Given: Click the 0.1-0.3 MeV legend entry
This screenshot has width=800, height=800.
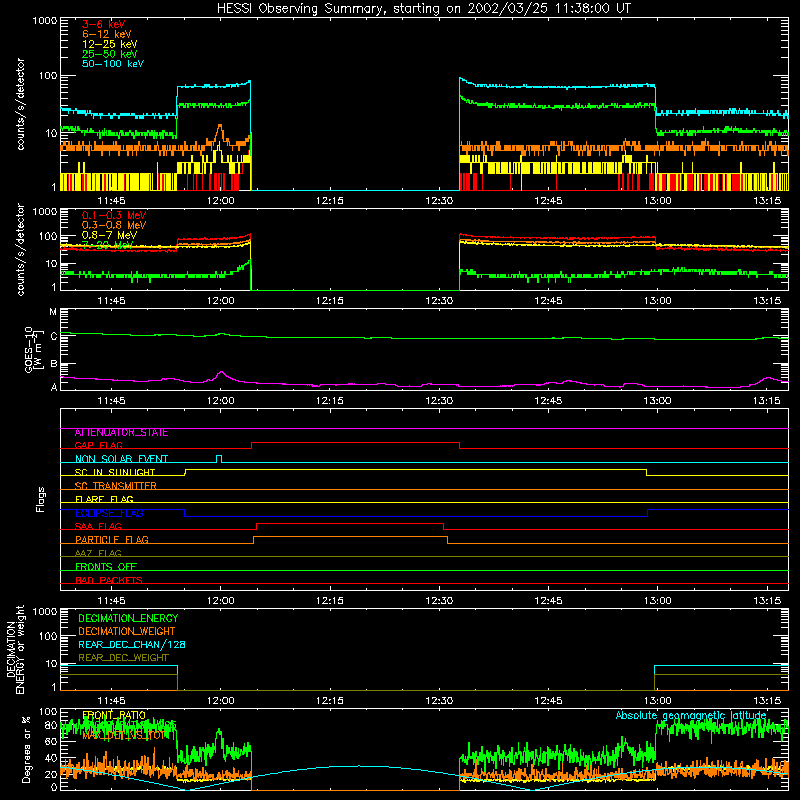Looking at the screenshot, I should tap(114, 215).
